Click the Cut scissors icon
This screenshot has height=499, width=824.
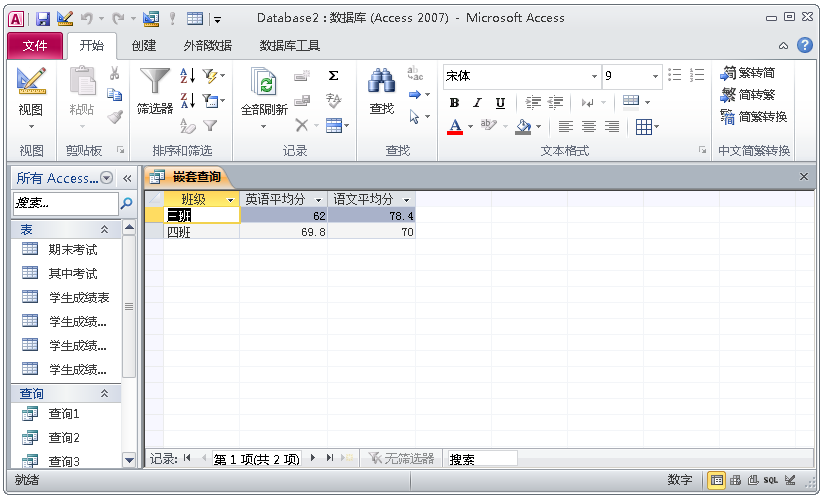click(114, 74)
